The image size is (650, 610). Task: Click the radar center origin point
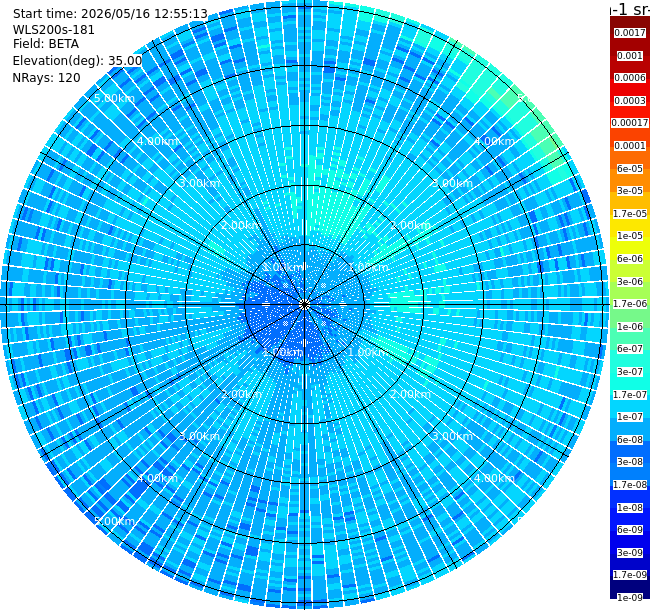click(305, 305)
